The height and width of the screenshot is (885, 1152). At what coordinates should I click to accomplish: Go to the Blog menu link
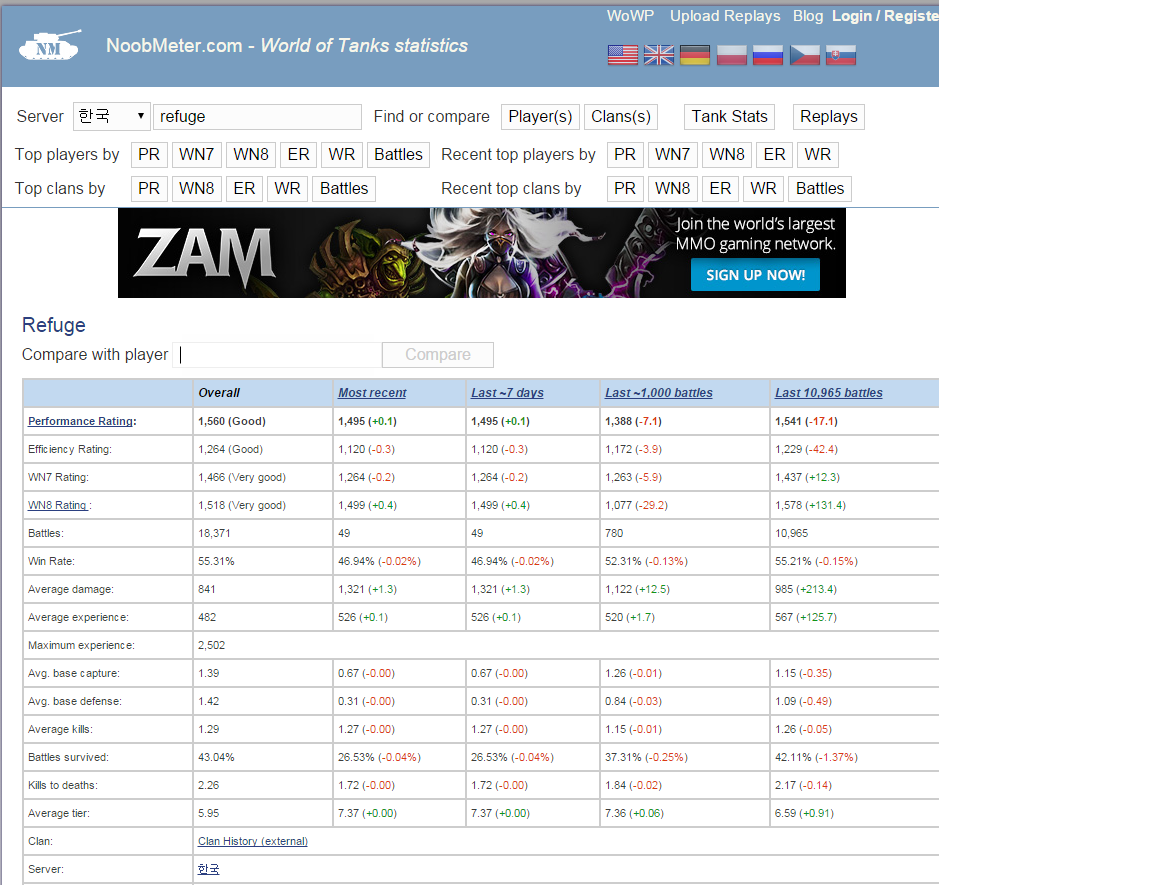(807, 16)
